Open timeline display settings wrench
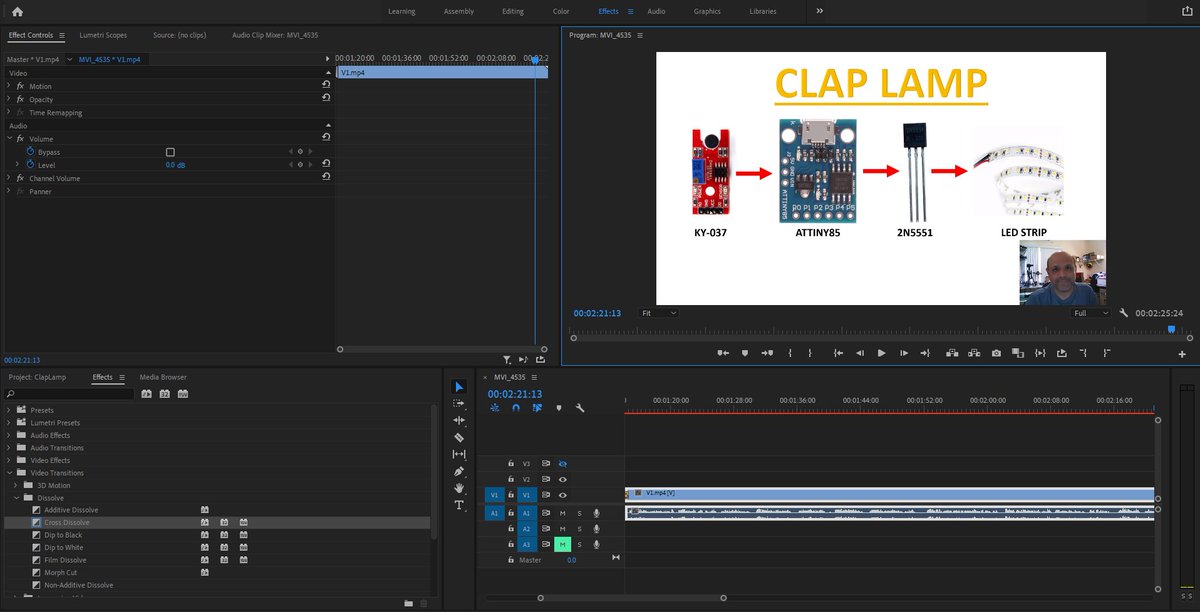 (x=579, y=408)
